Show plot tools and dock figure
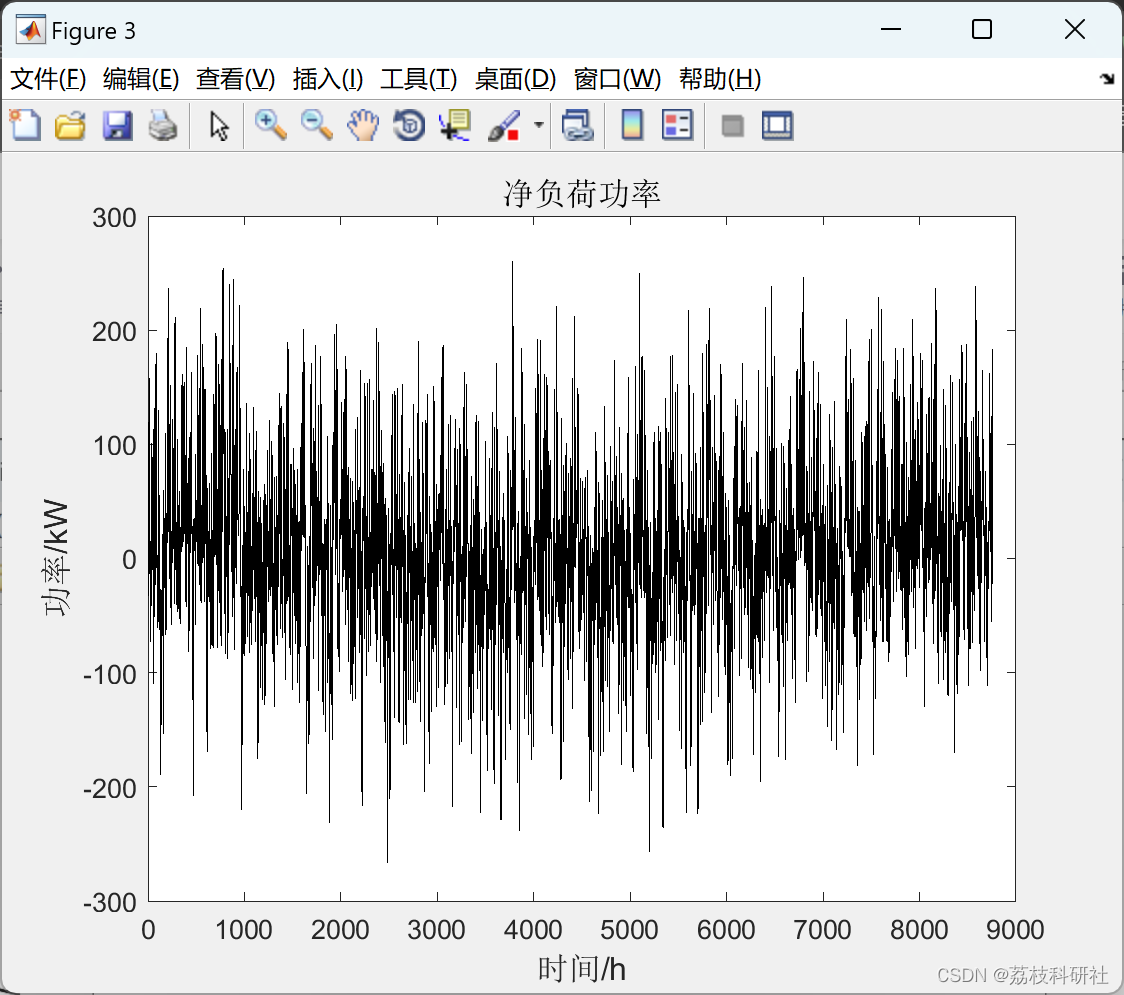1124x995 pixels. point(777,125)
